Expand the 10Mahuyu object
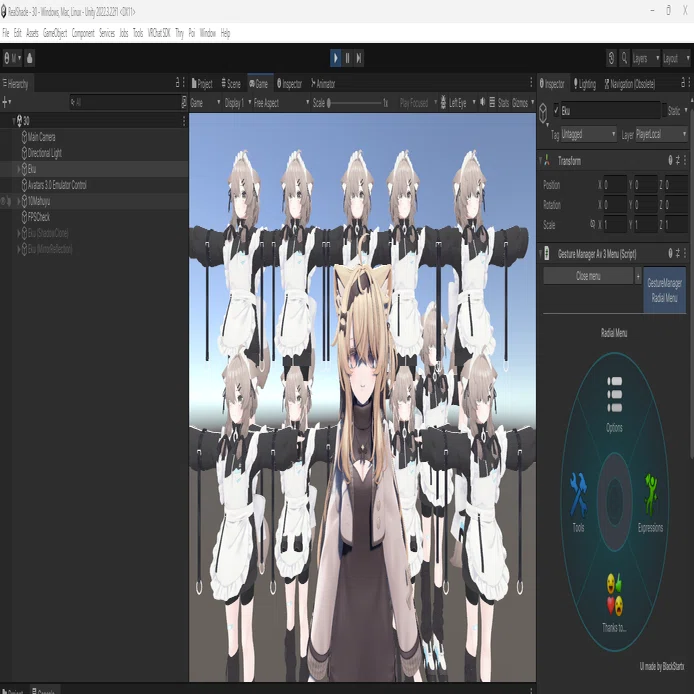This screenshot has height=694, width=694. (19, 201)
